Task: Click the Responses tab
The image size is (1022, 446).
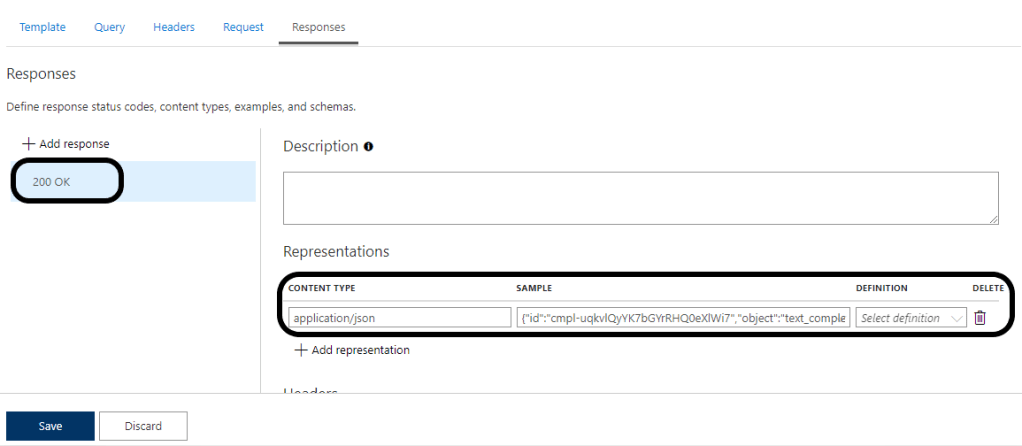Action: click(319, 27)
